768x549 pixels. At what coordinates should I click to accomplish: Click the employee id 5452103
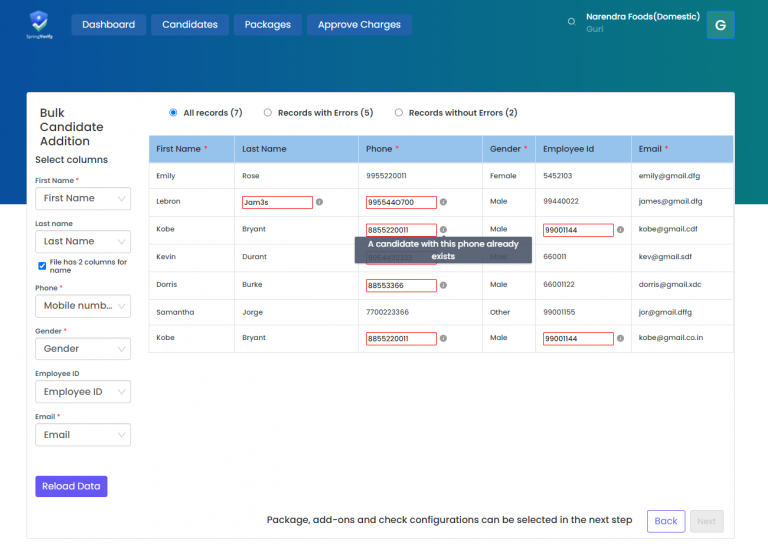coord(557,176)
